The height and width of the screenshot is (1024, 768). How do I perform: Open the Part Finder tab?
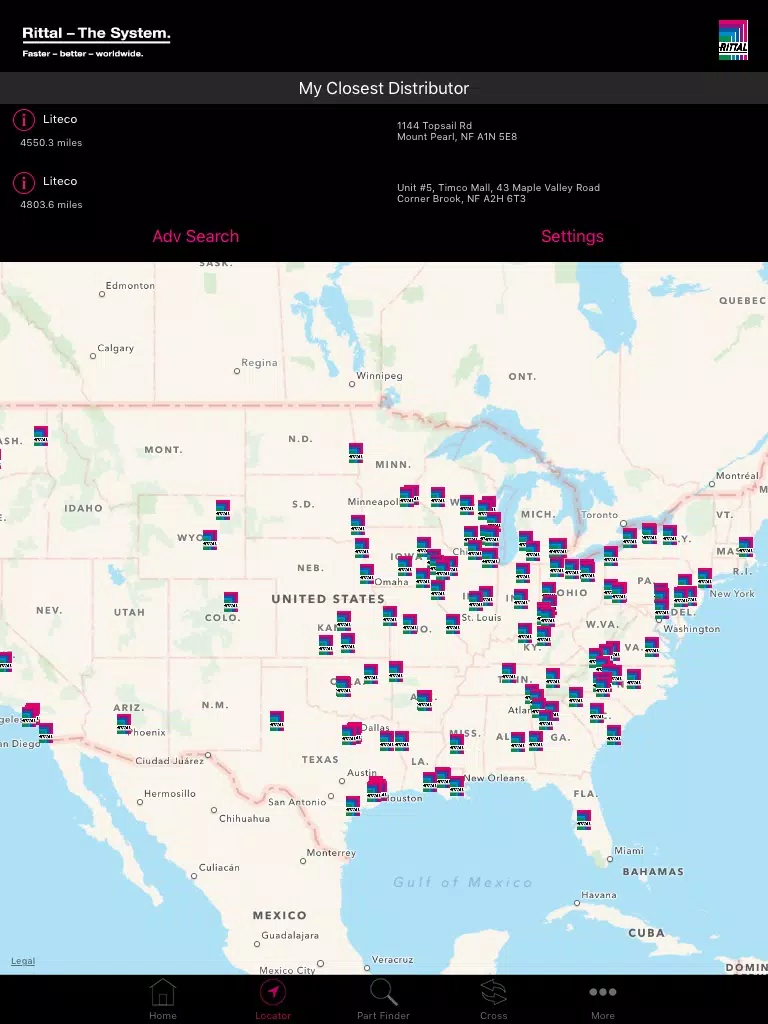pos(383,999)
